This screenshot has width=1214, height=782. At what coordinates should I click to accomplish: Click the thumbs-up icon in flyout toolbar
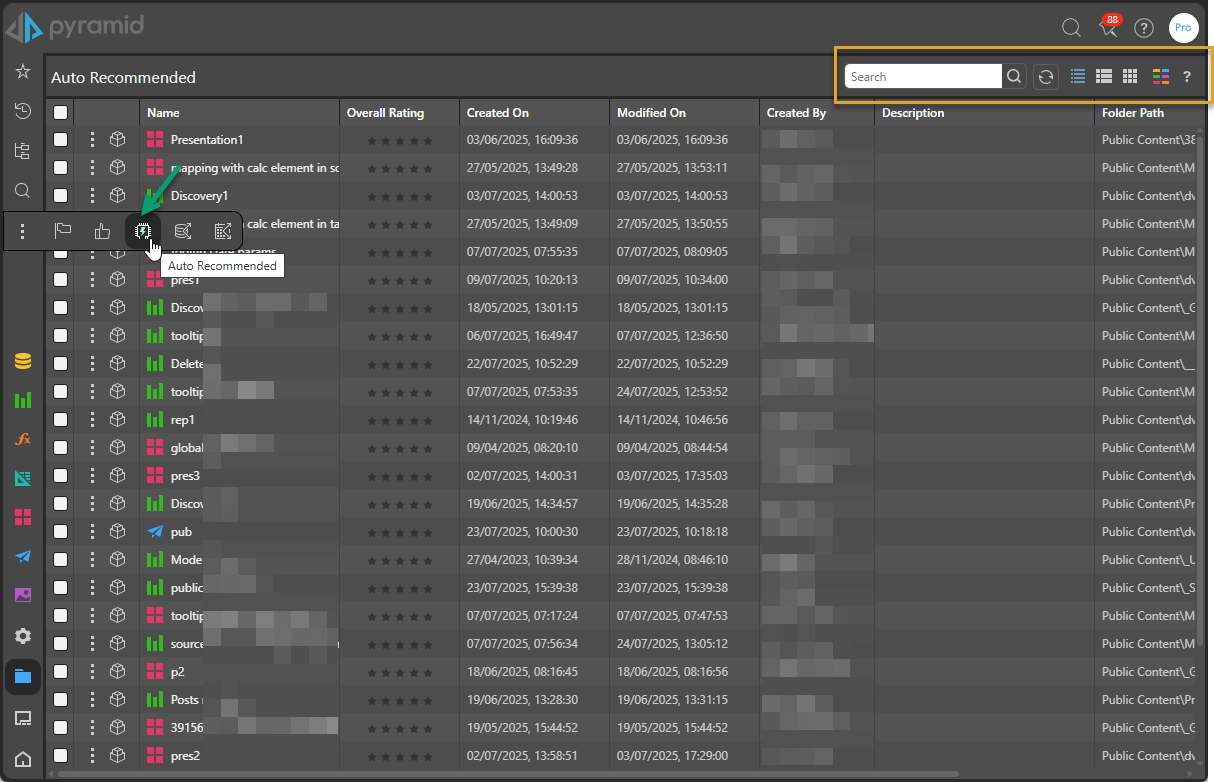(102, 231)
